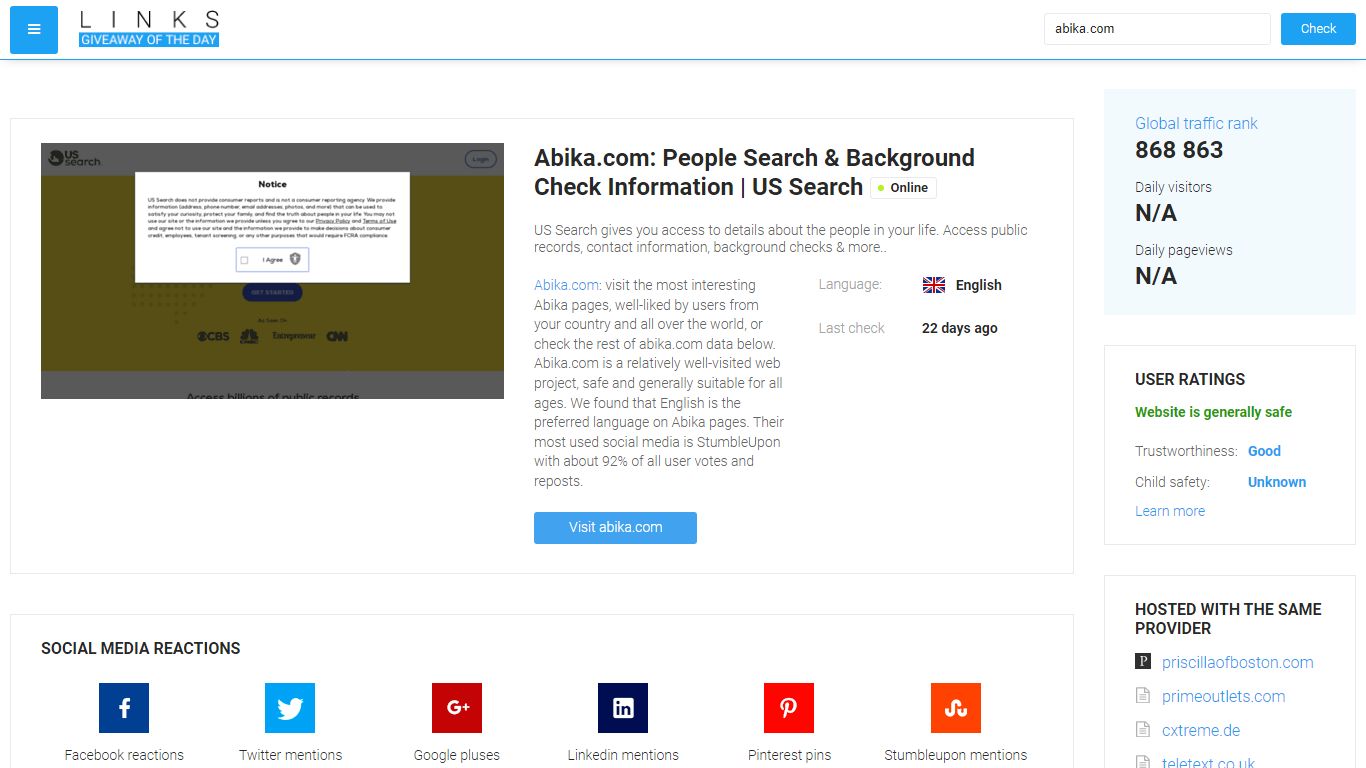Click the Online status badge
This screenshot has width=1366, height=768.
pyautogui.click(x=903, y=188)
